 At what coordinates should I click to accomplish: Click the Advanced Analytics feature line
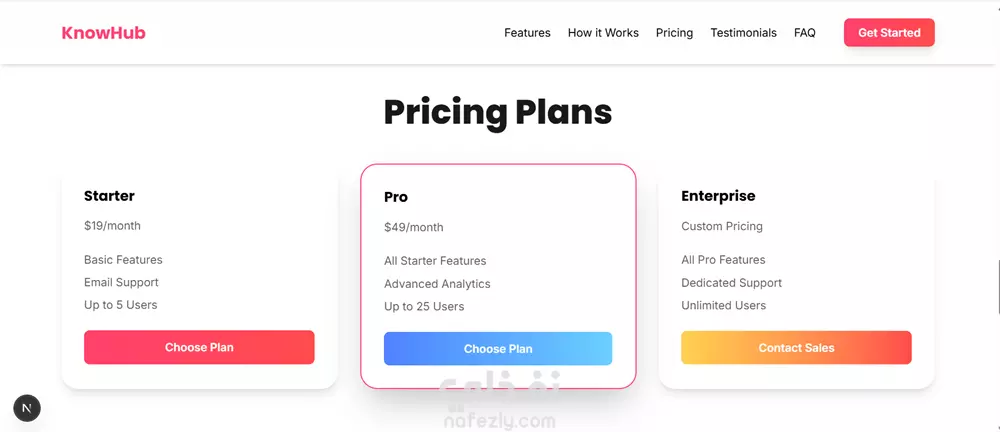pyautogui.click(x=437, y=284)
